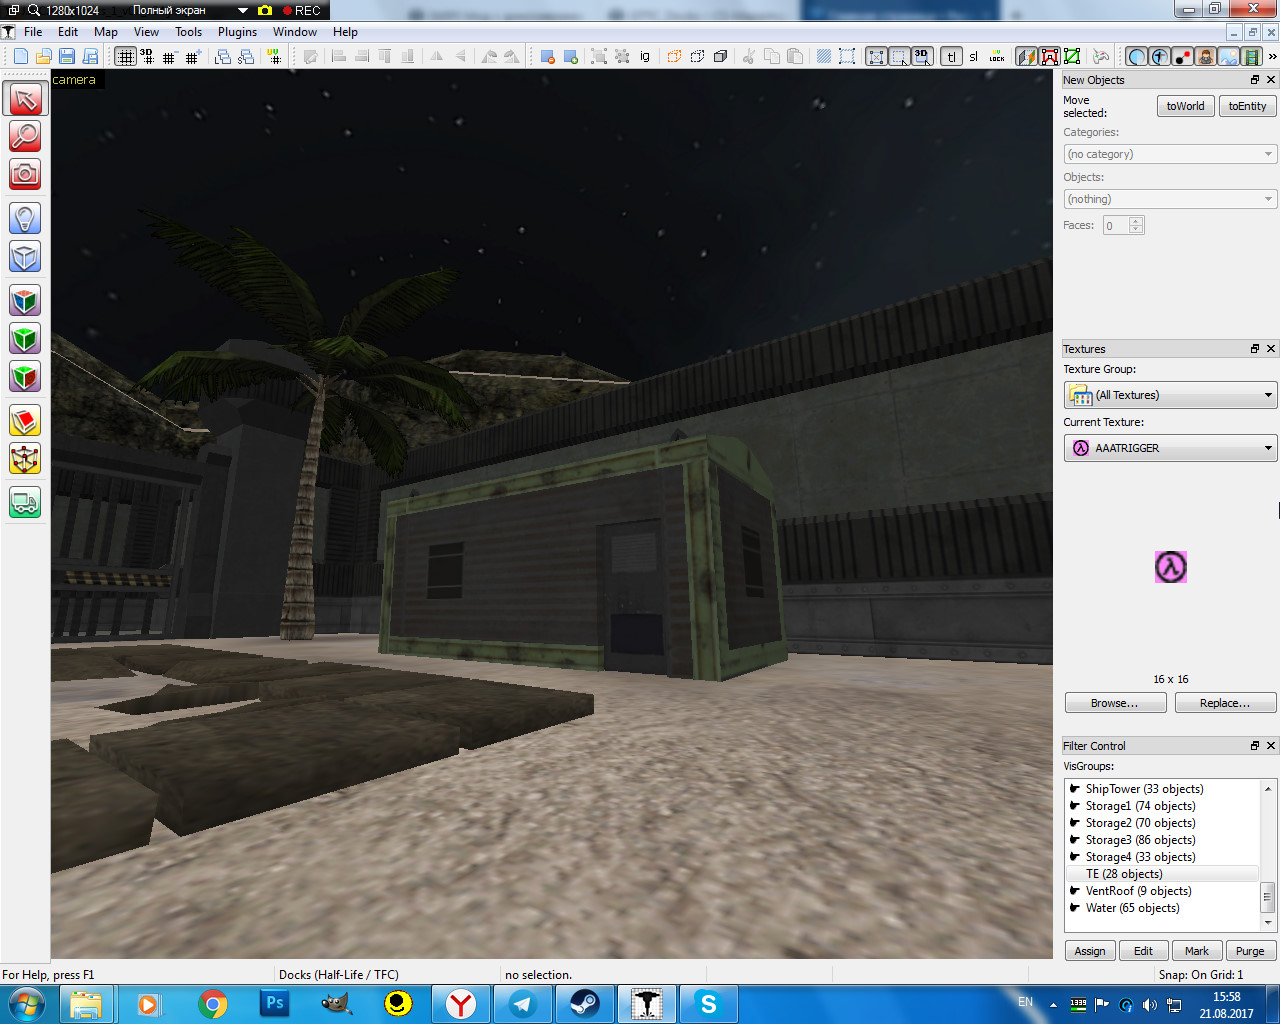Click the game controller run icon
This screenshot has width=1280, height=1024.
1101,56
